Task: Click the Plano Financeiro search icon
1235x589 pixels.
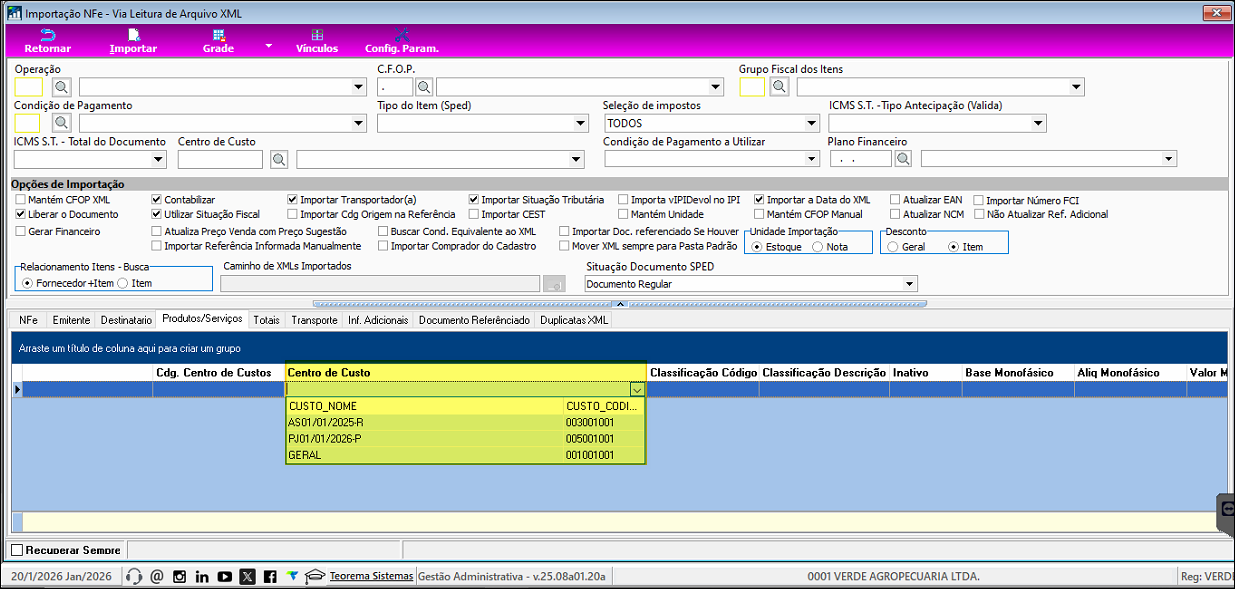Action: (x=903, y=158)
